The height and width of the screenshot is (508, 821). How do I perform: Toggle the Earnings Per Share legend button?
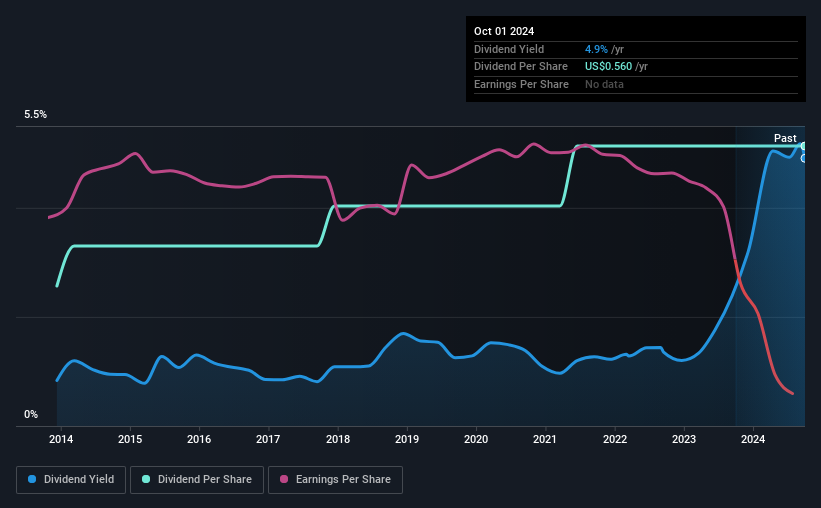pyautogui.click(x=335, y=479)
